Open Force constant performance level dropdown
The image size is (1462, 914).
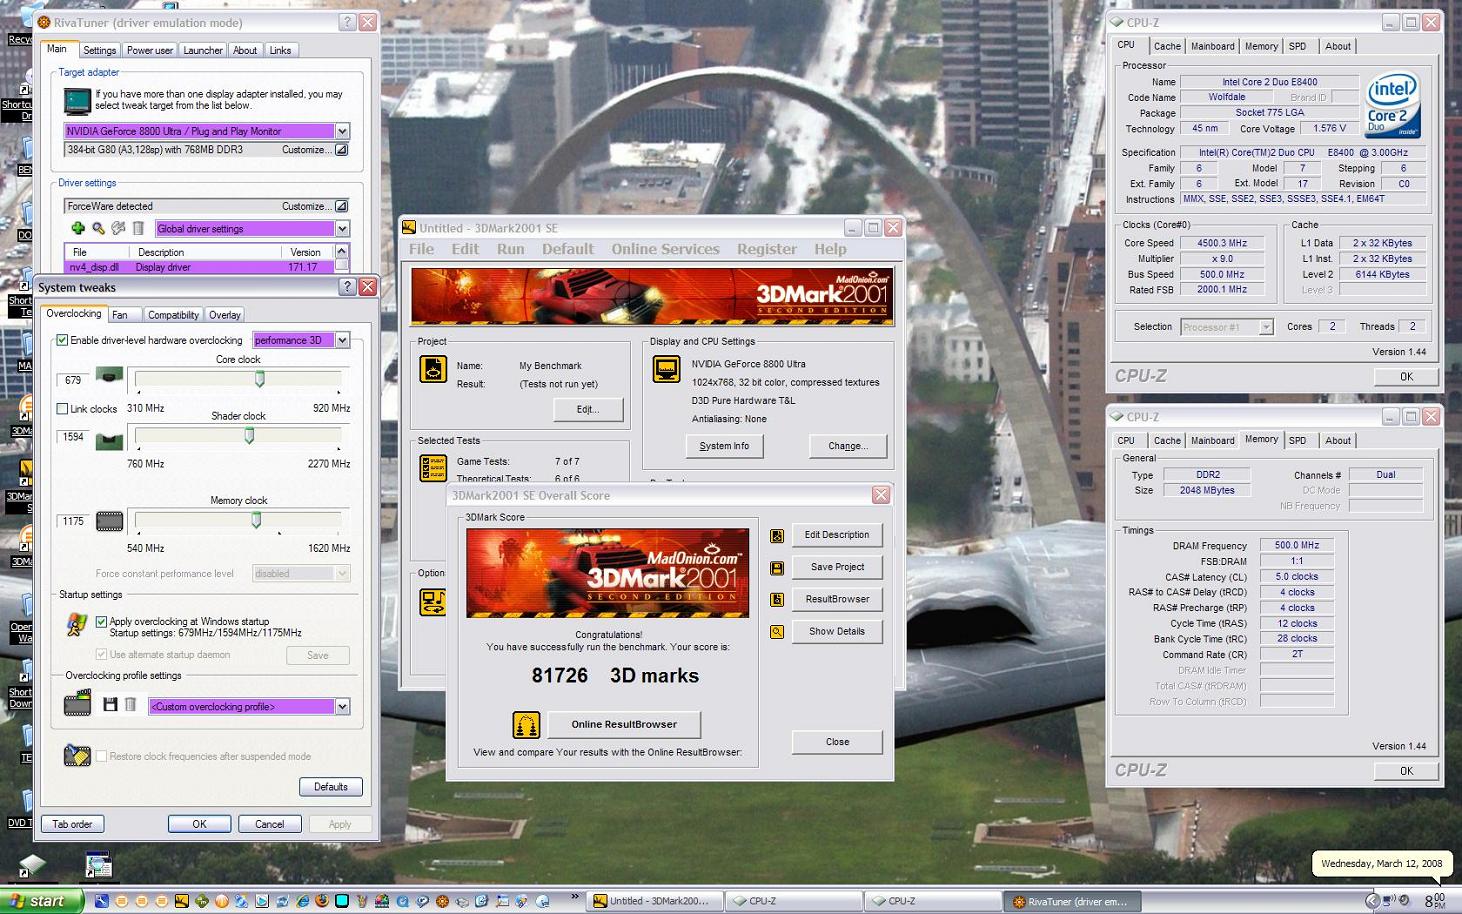tap(342, 573)
